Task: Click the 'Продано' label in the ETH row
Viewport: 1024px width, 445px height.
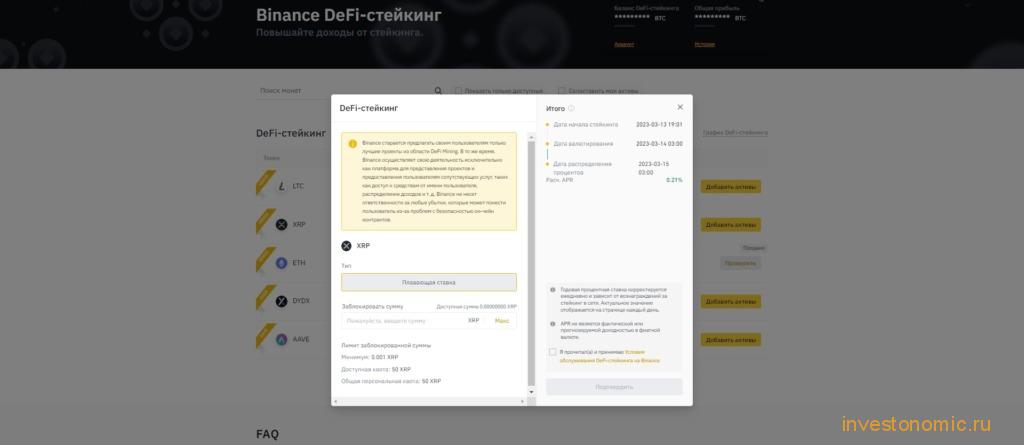Action: click(x=752, y=248)
